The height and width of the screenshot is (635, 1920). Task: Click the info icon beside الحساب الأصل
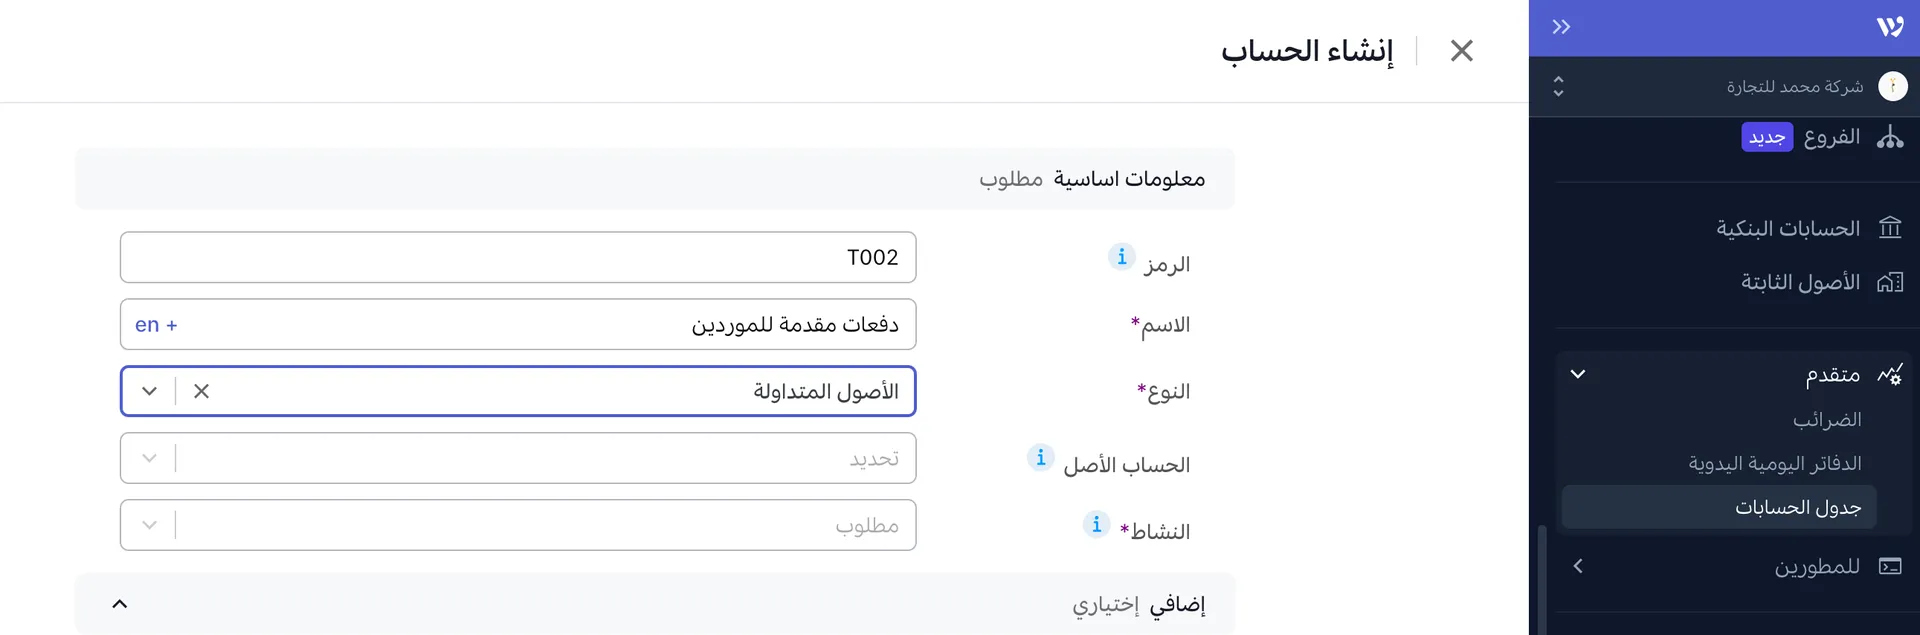[x=1041, y=458]
